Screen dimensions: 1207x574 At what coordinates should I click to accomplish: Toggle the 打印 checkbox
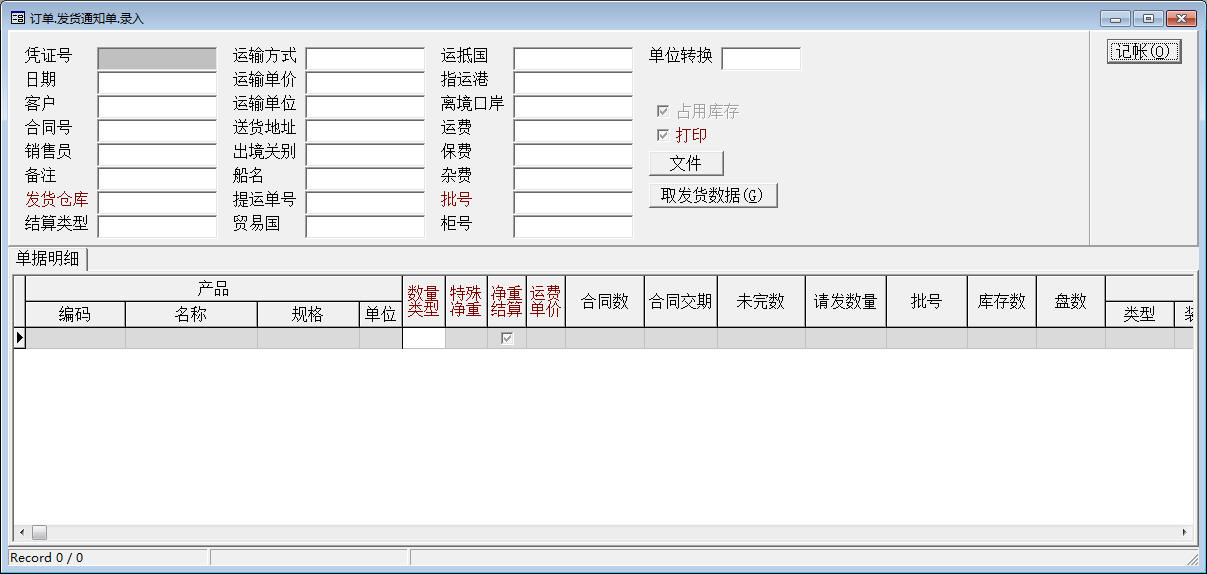[x=662, y=135]
